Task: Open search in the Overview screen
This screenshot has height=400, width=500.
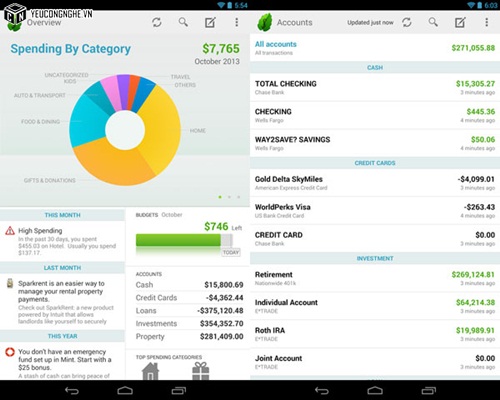Action: click(x=183, y=22)
